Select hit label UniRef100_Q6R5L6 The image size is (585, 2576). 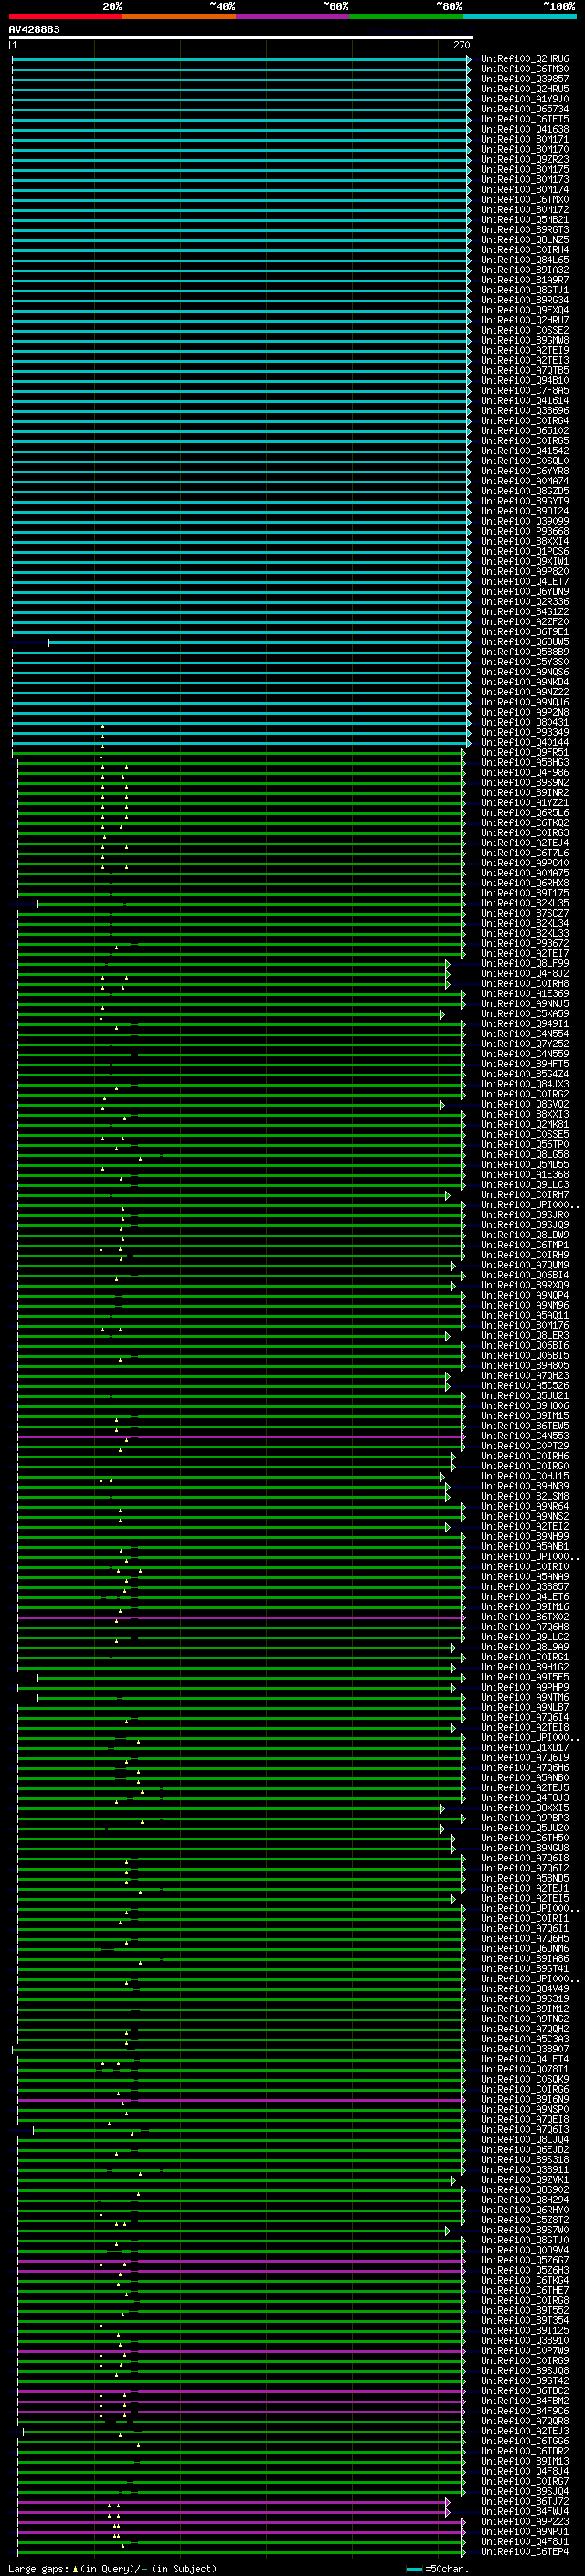click(x=525, y=813)
